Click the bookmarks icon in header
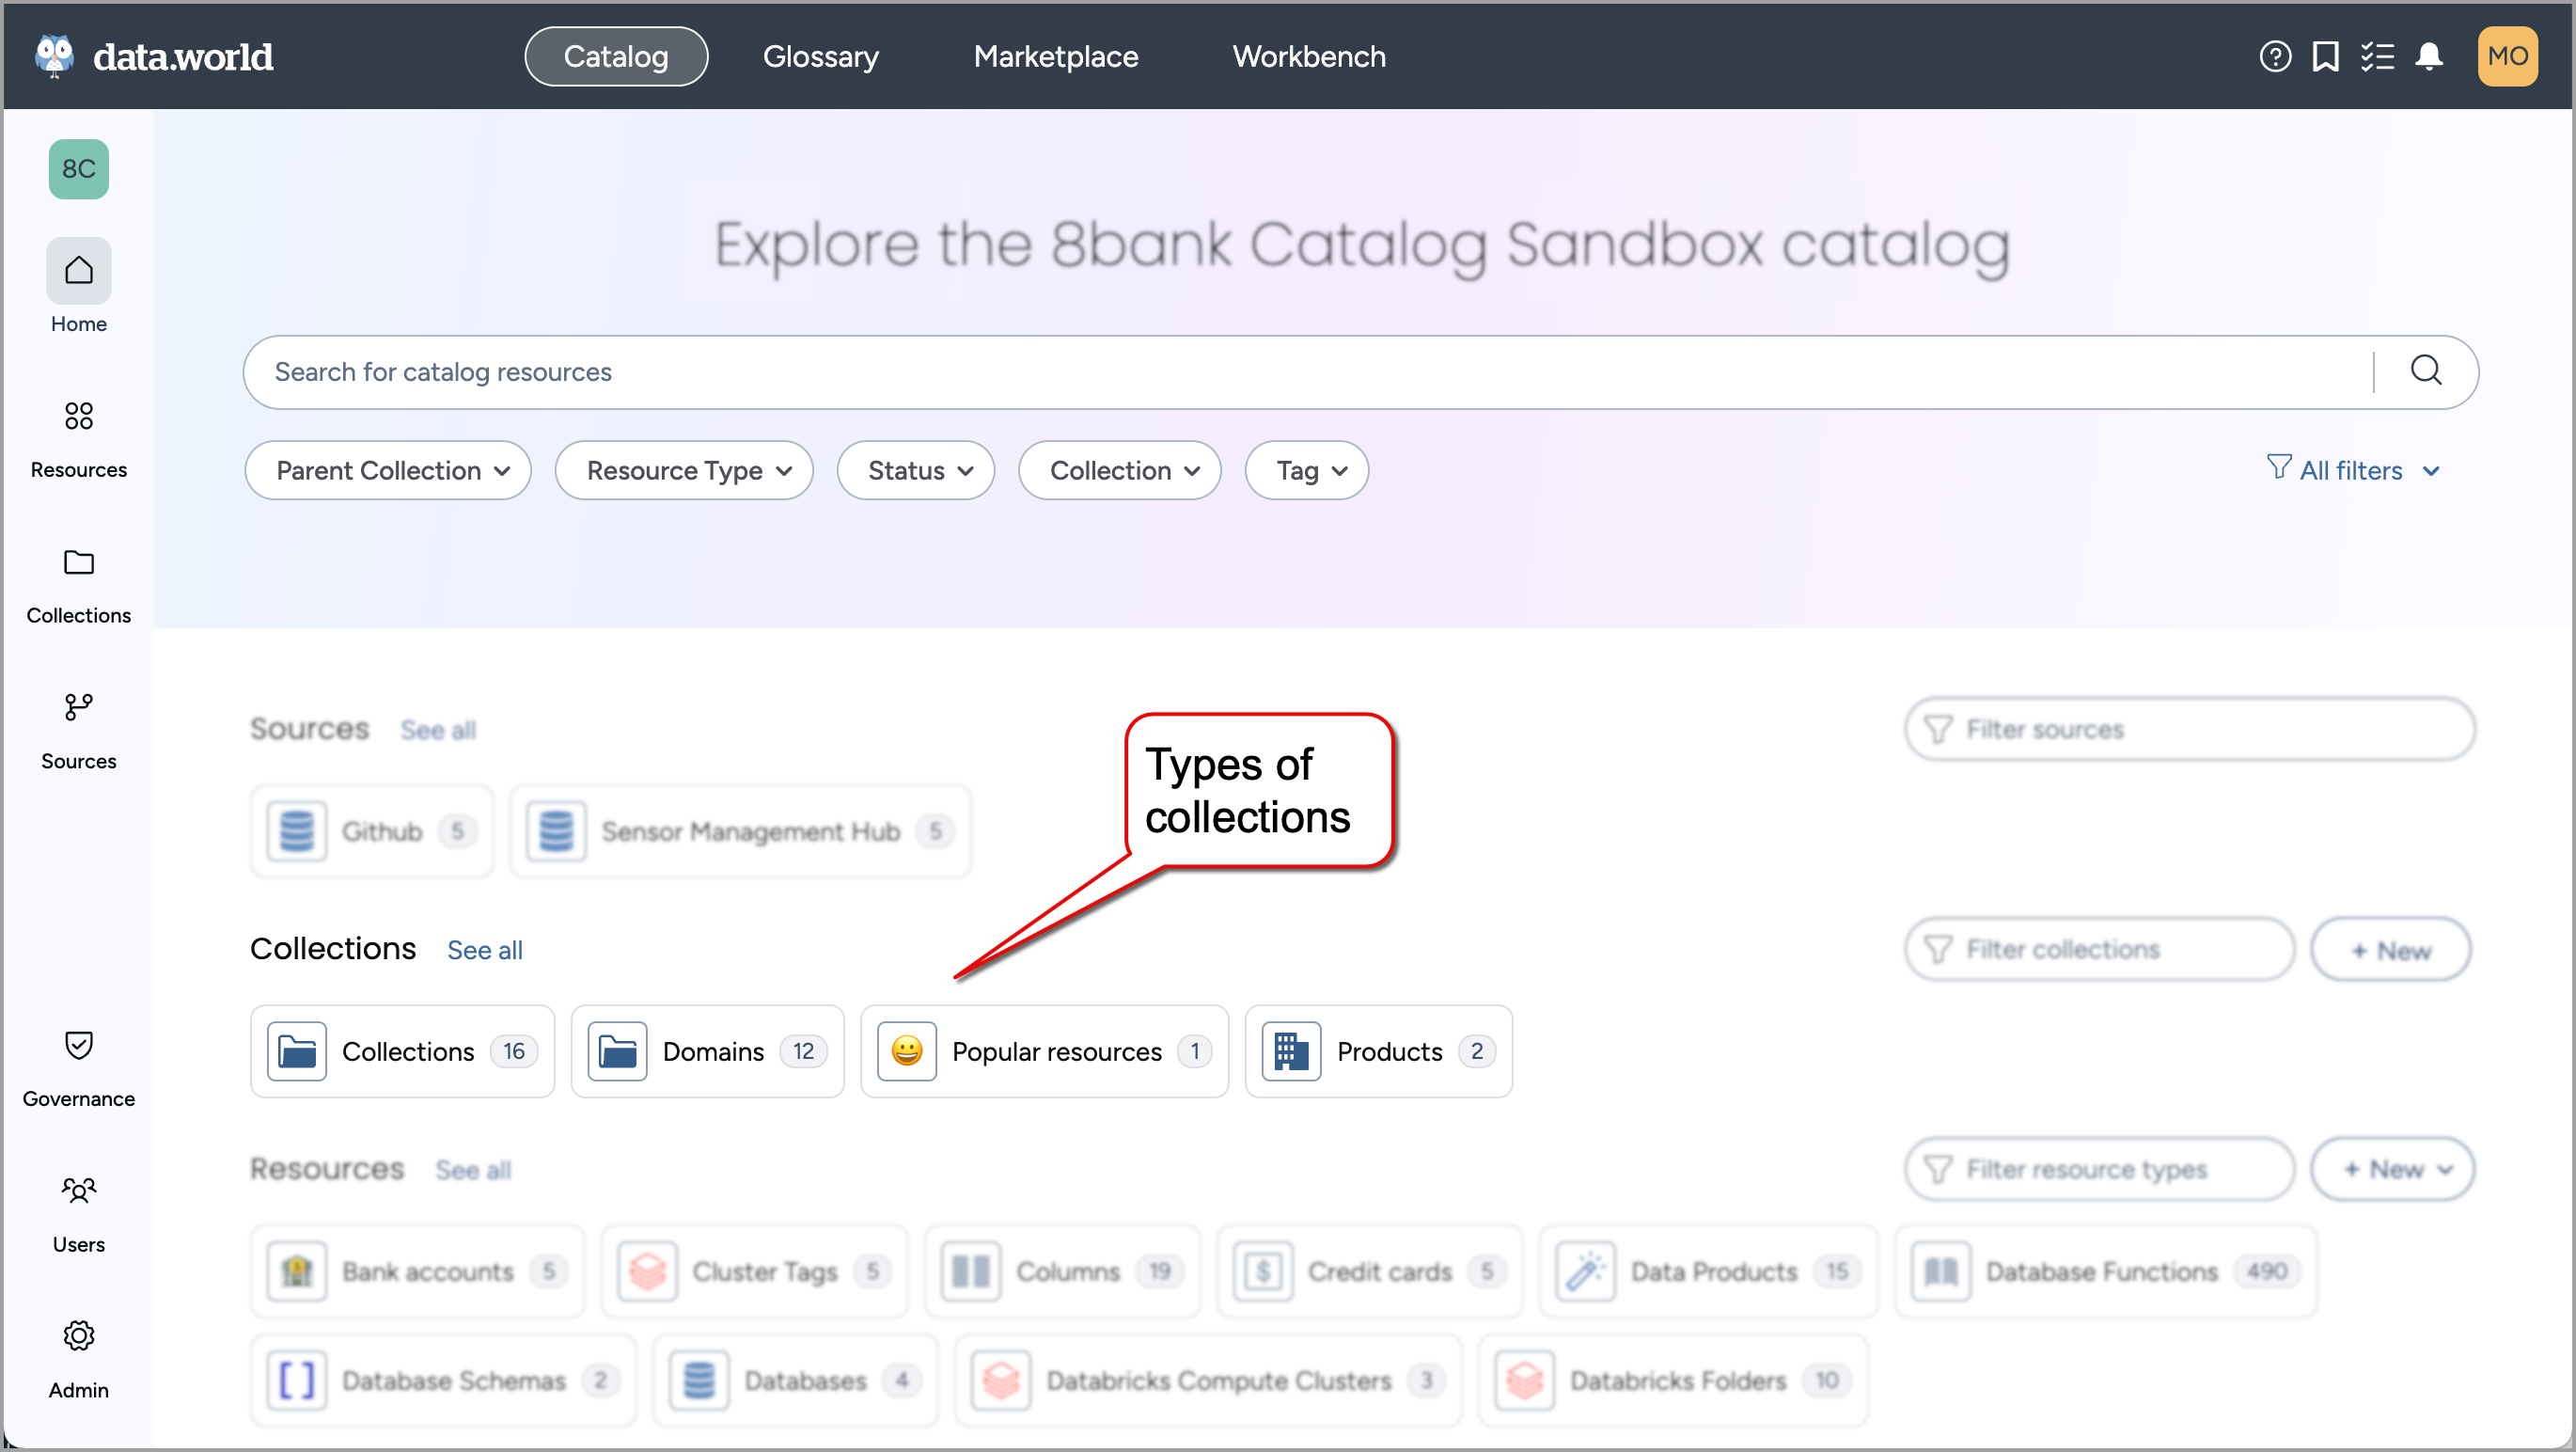The height and width of the screenshot is (1452, 2576). pyautogui.click(x=2325, y=57)
